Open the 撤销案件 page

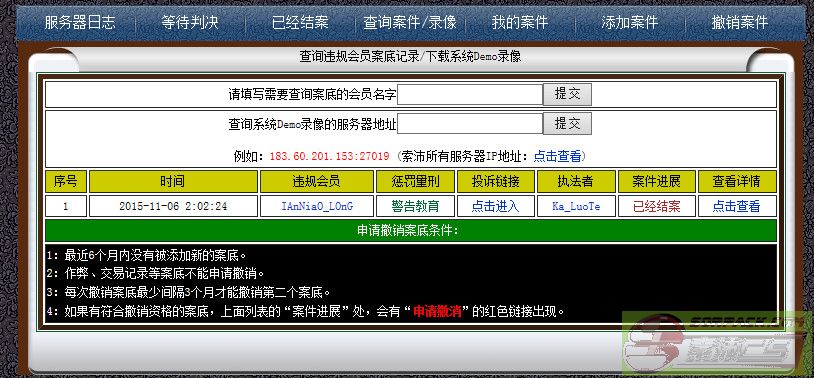(x=739, y=22)
